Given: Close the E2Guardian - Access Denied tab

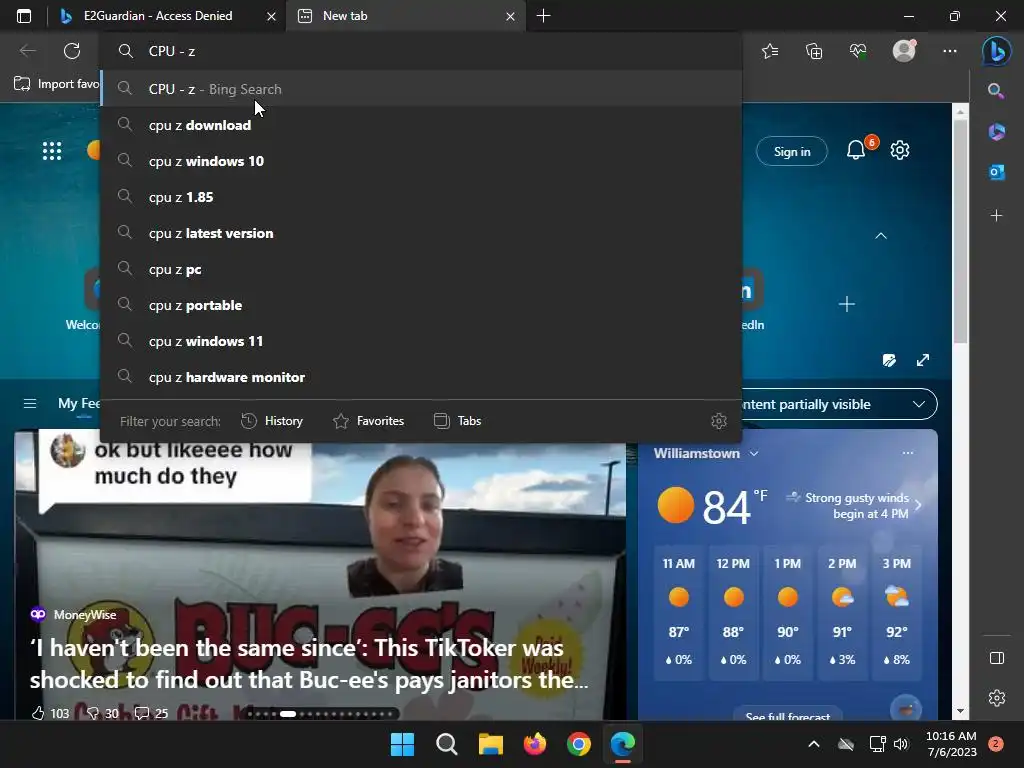Looking at the screenshot, I should click(x=271, y=16).
